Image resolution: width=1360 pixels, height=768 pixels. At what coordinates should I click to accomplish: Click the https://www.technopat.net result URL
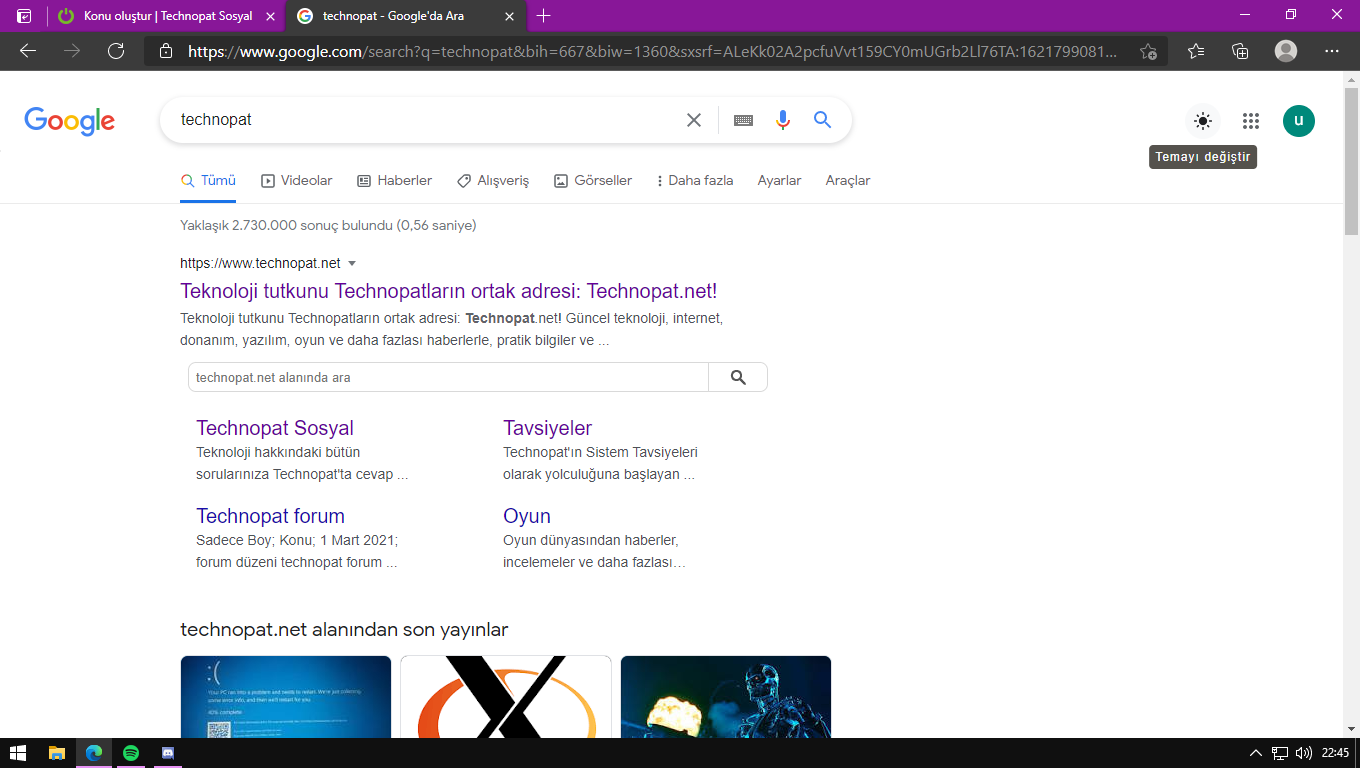tap(260, 263)
